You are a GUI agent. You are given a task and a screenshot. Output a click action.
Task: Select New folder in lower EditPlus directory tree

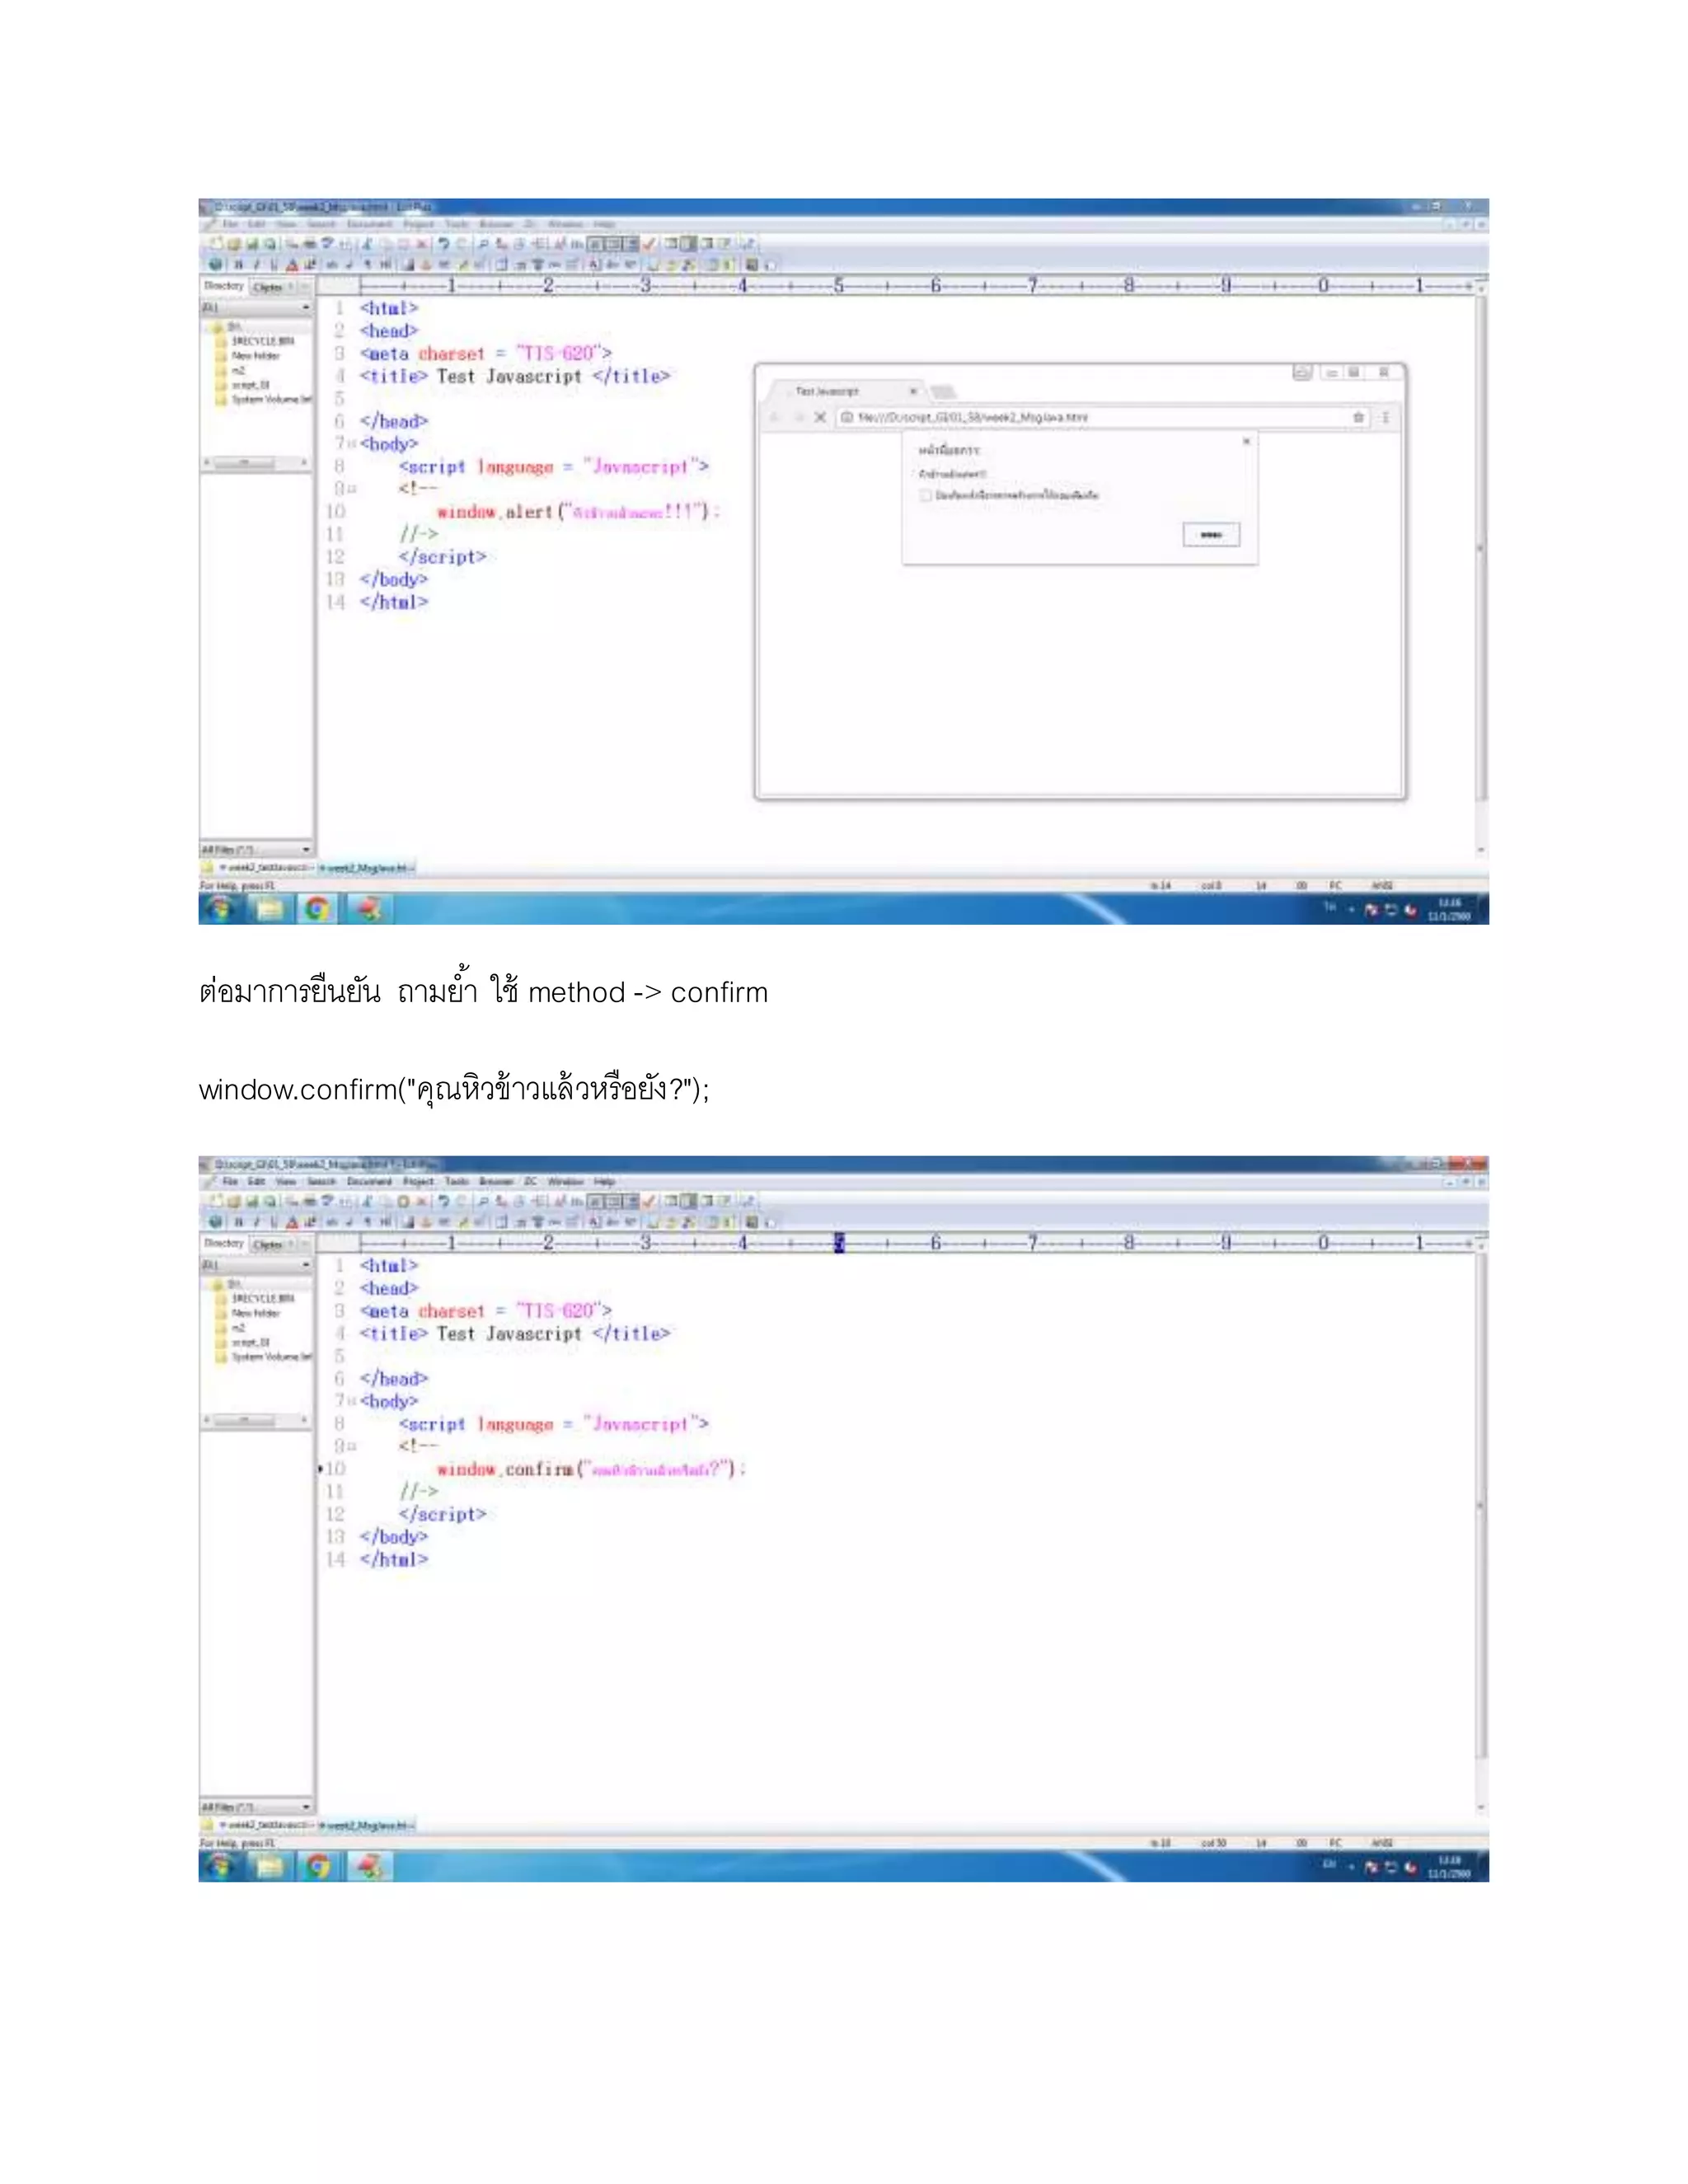[256, 1313]
